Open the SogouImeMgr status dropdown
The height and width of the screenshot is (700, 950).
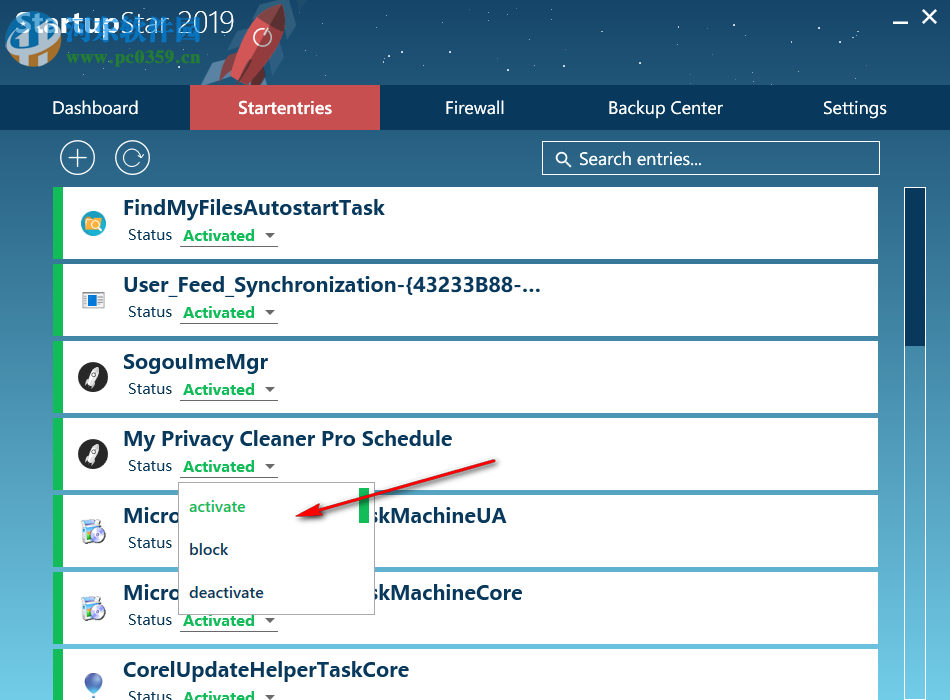tap(229, 390)
